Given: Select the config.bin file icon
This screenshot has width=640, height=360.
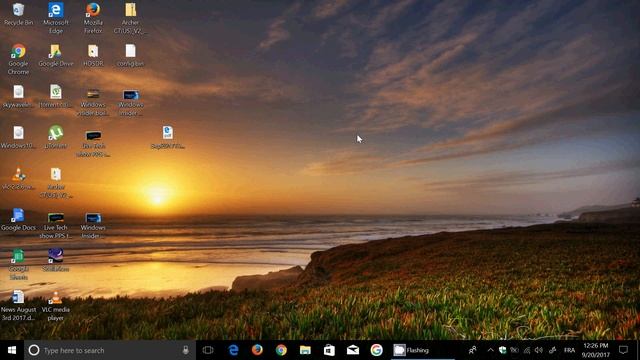Looking at the screenshot, I should pyautogui.click(x=130, y=55).
